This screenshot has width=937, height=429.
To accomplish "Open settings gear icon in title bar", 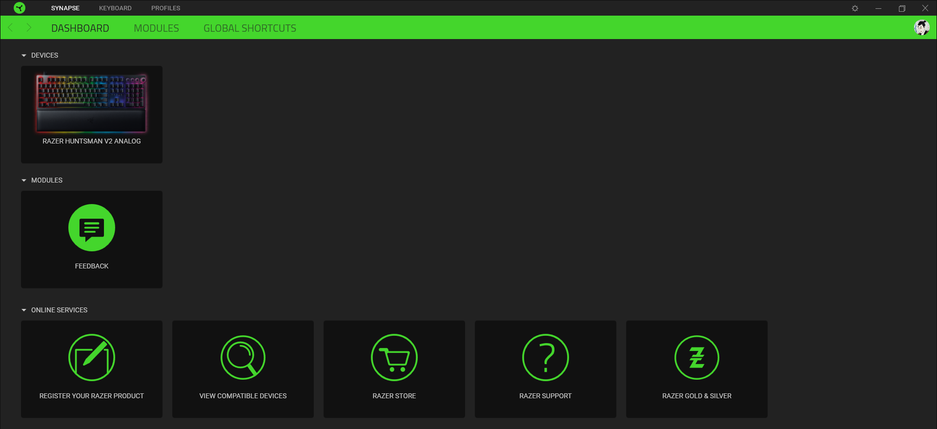I will point(855,8).
